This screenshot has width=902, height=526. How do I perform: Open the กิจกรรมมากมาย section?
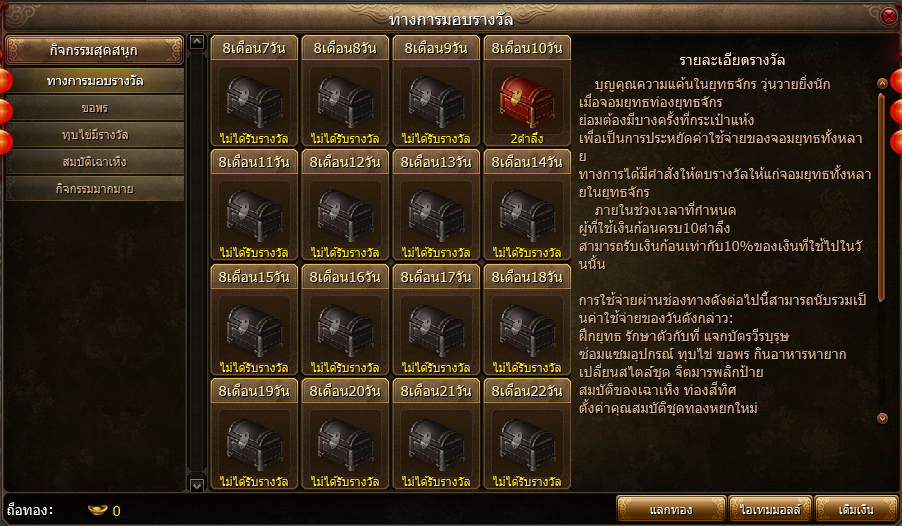click(x=95, y=189)
